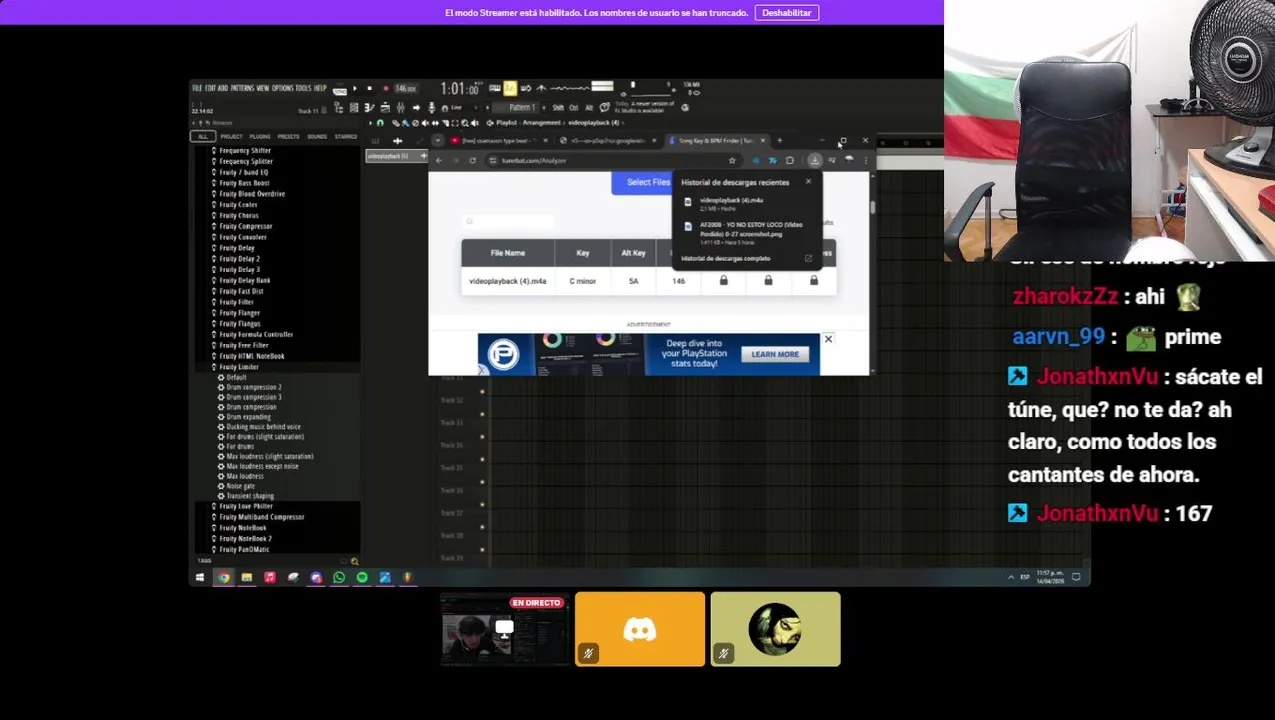Open Spotify from the Windows taskbar
This screenshot has height=720, width=1275.
362,577
